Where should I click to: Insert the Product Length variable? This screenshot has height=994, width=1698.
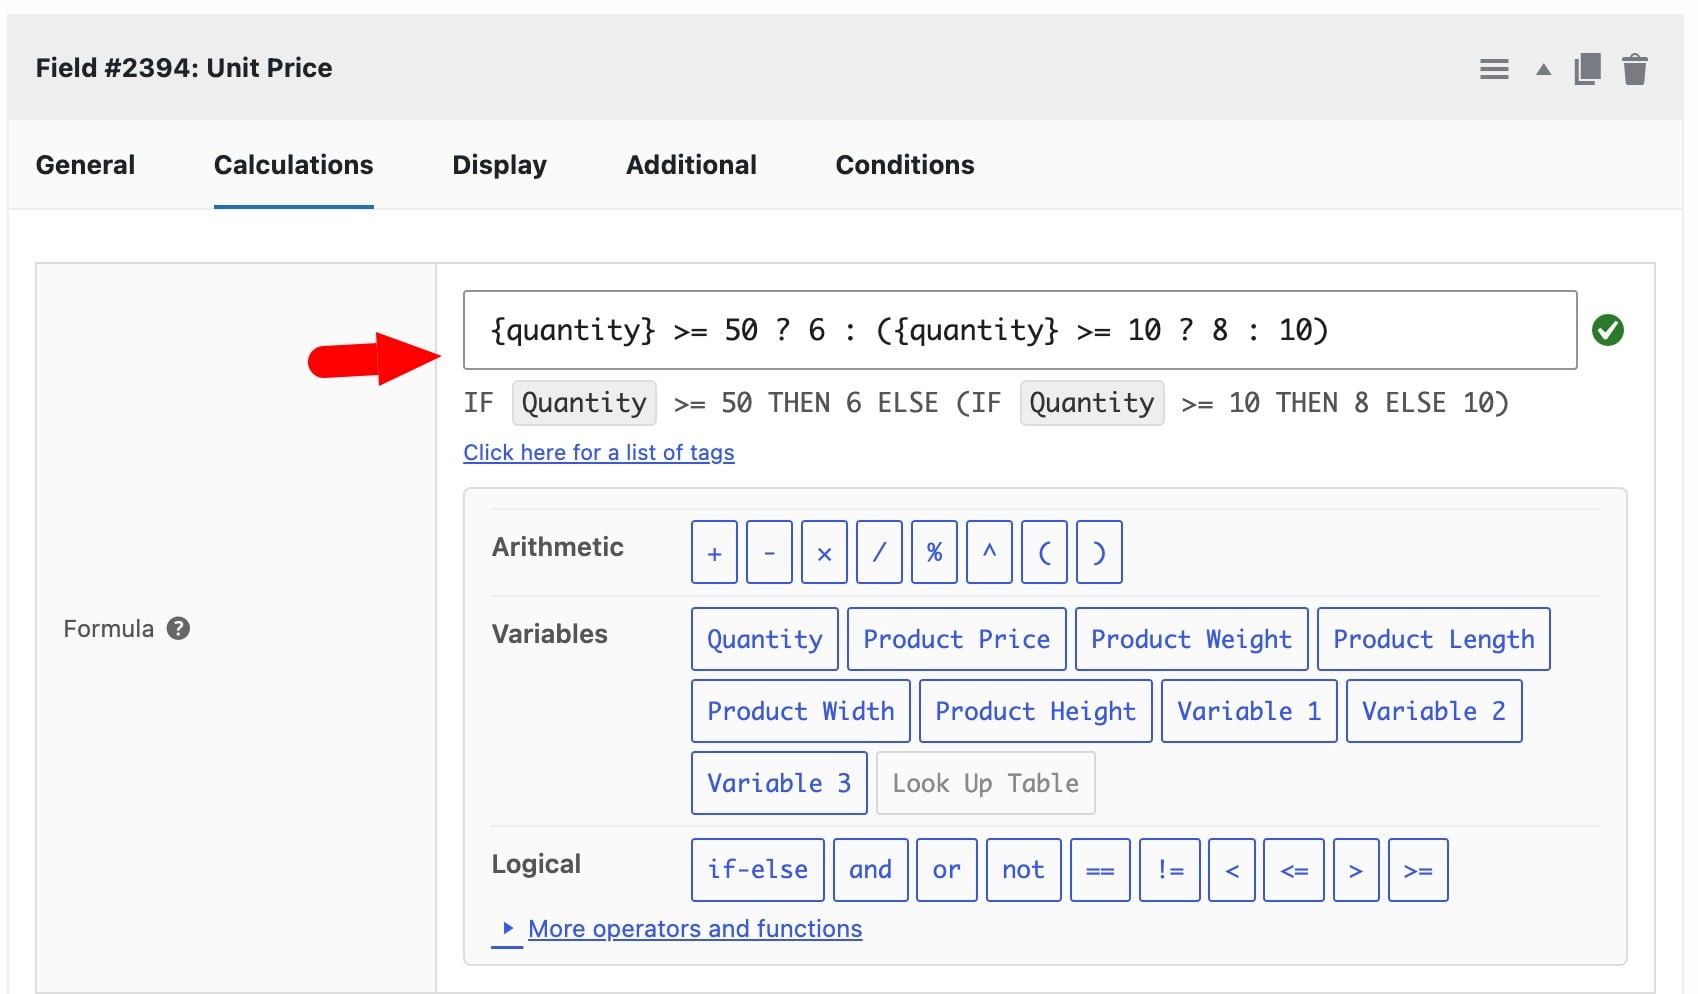1434,639
